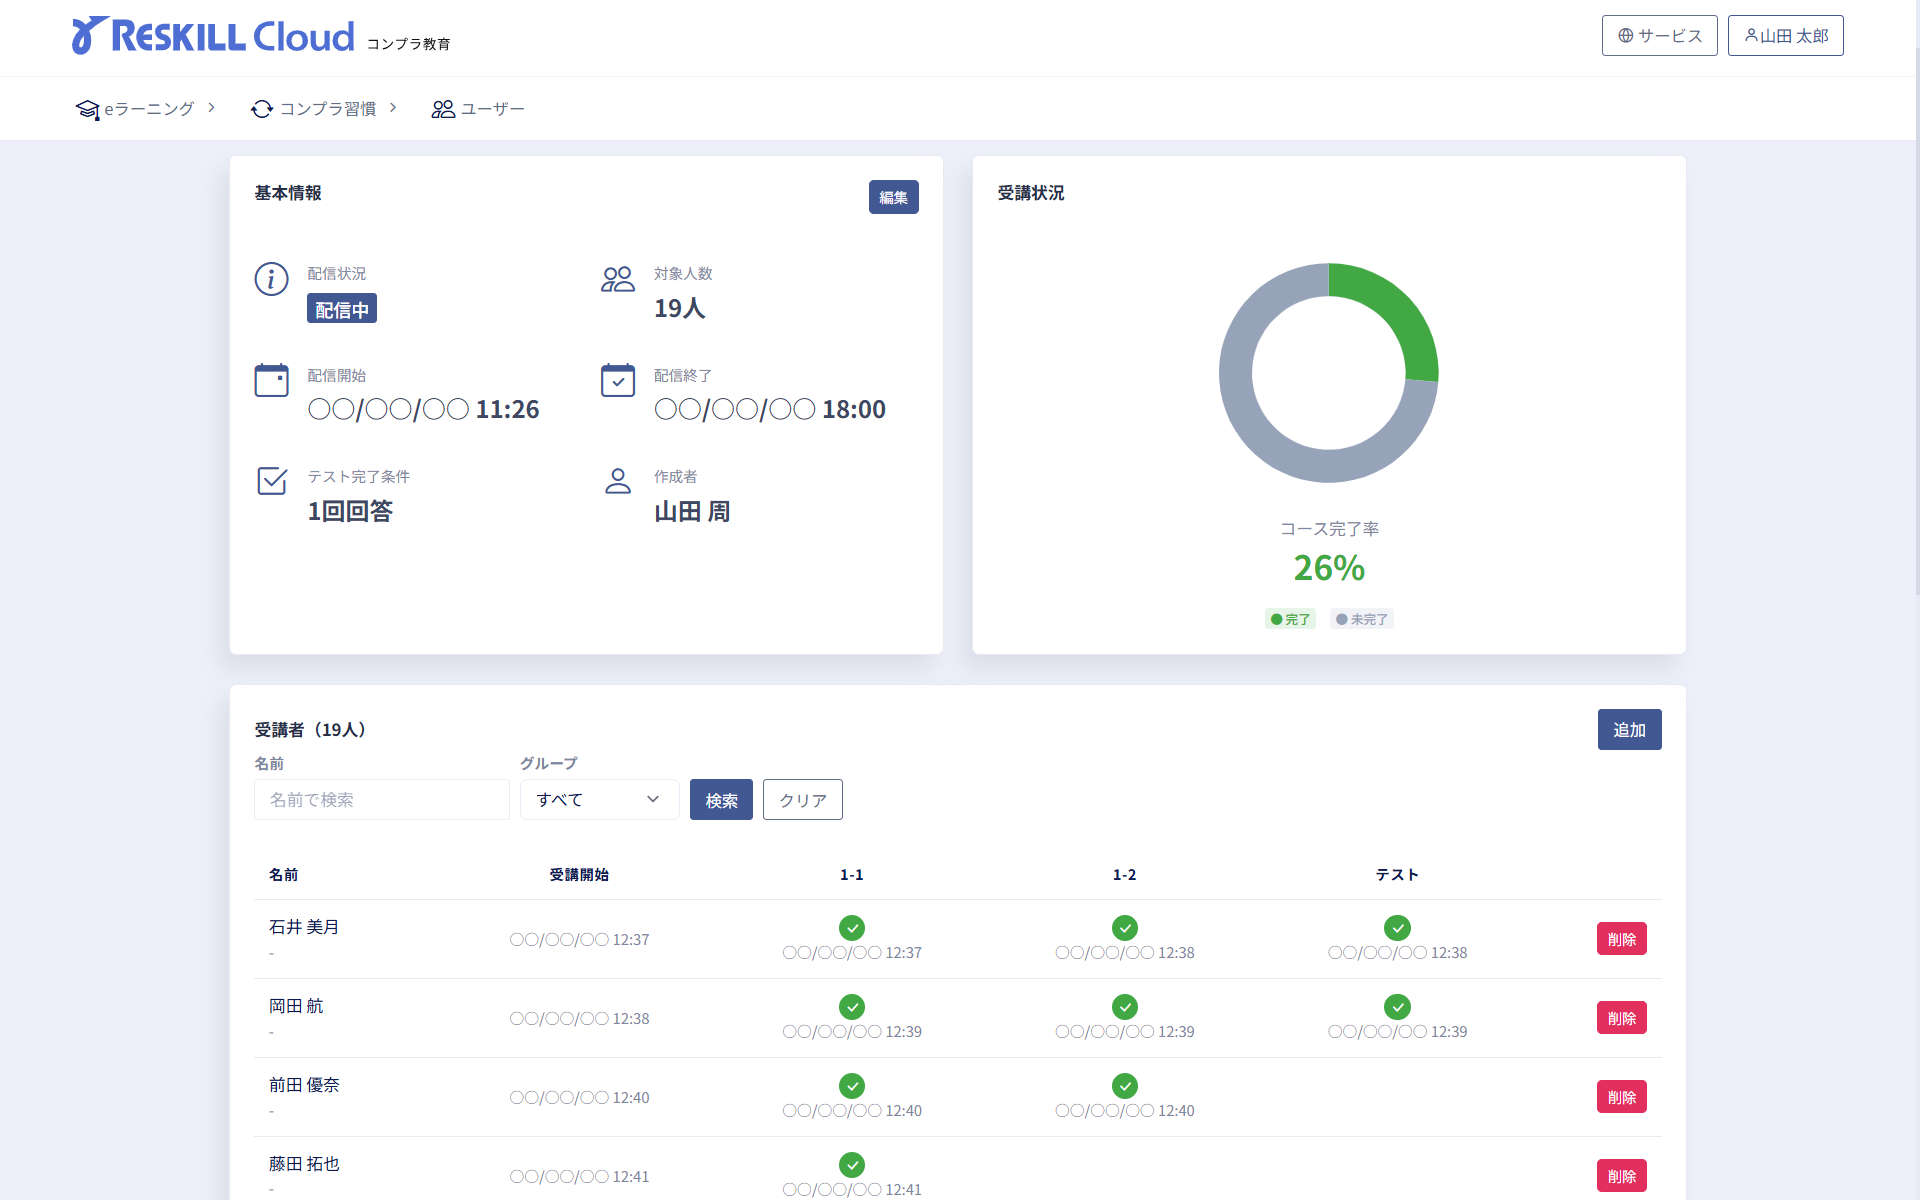The width and height of the screenshot is (1920, 1200).
Task: Click the person icon next to 作成者
Action: coord(618,481)
